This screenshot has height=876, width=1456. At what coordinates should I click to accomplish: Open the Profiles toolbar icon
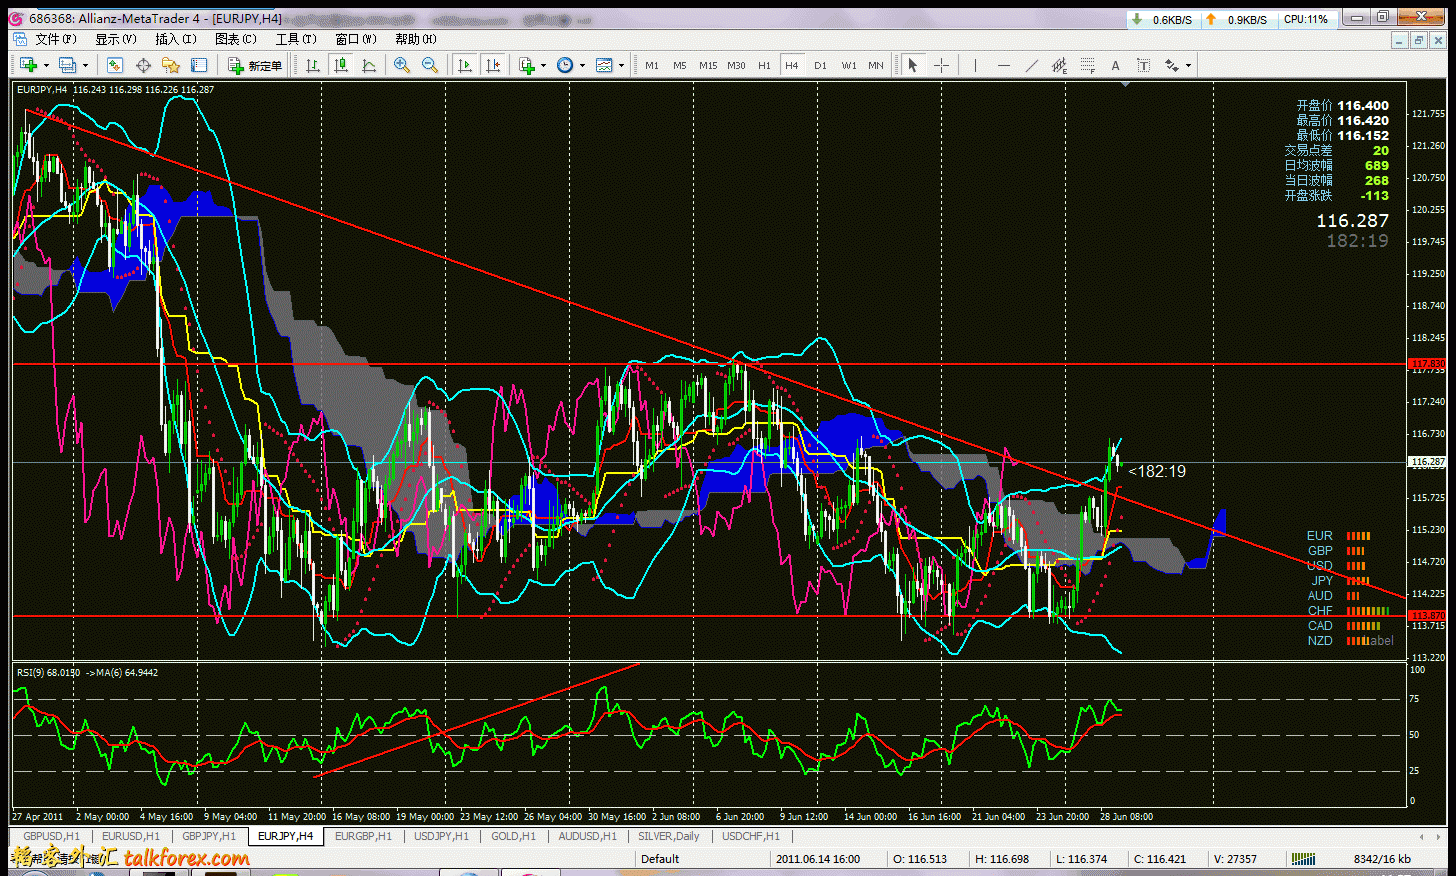(x=67, y=65)
